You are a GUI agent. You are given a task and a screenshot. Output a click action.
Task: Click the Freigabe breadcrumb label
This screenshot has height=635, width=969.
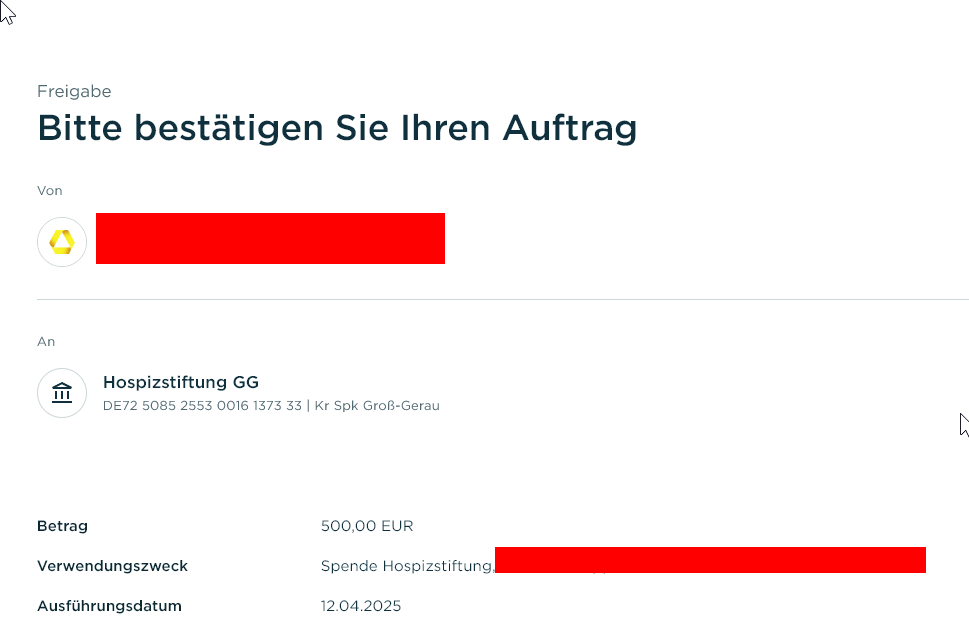click(74, 91)
